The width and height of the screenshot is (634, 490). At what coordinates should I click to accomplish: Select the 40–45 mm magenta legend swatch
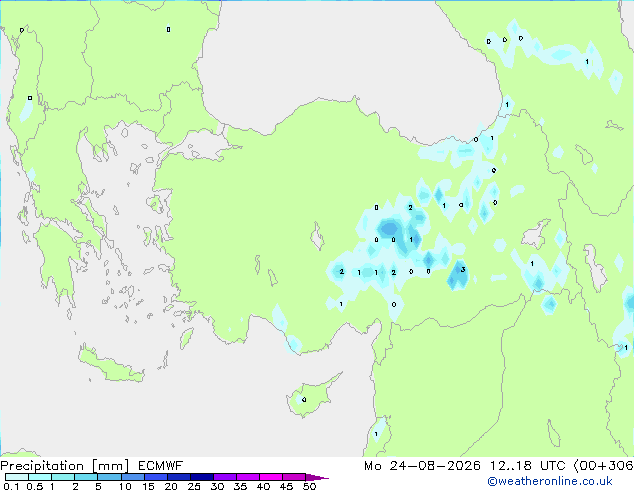click(271, 477)
